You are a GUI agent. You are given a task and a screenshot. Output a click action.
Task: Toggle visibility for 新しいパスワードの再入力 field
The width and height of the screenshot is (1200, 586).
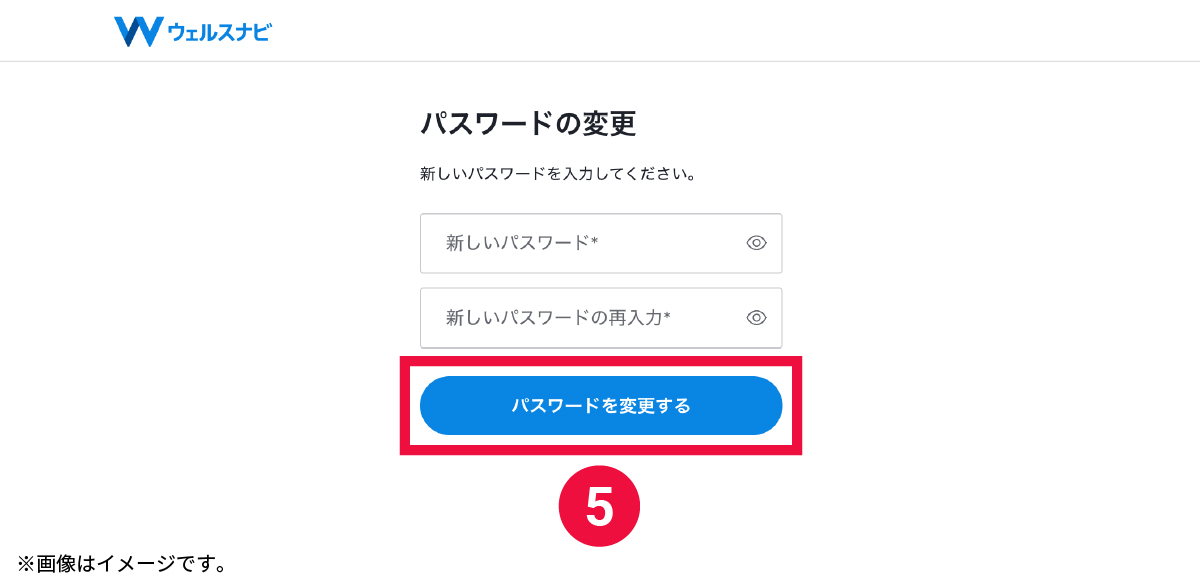756,318
